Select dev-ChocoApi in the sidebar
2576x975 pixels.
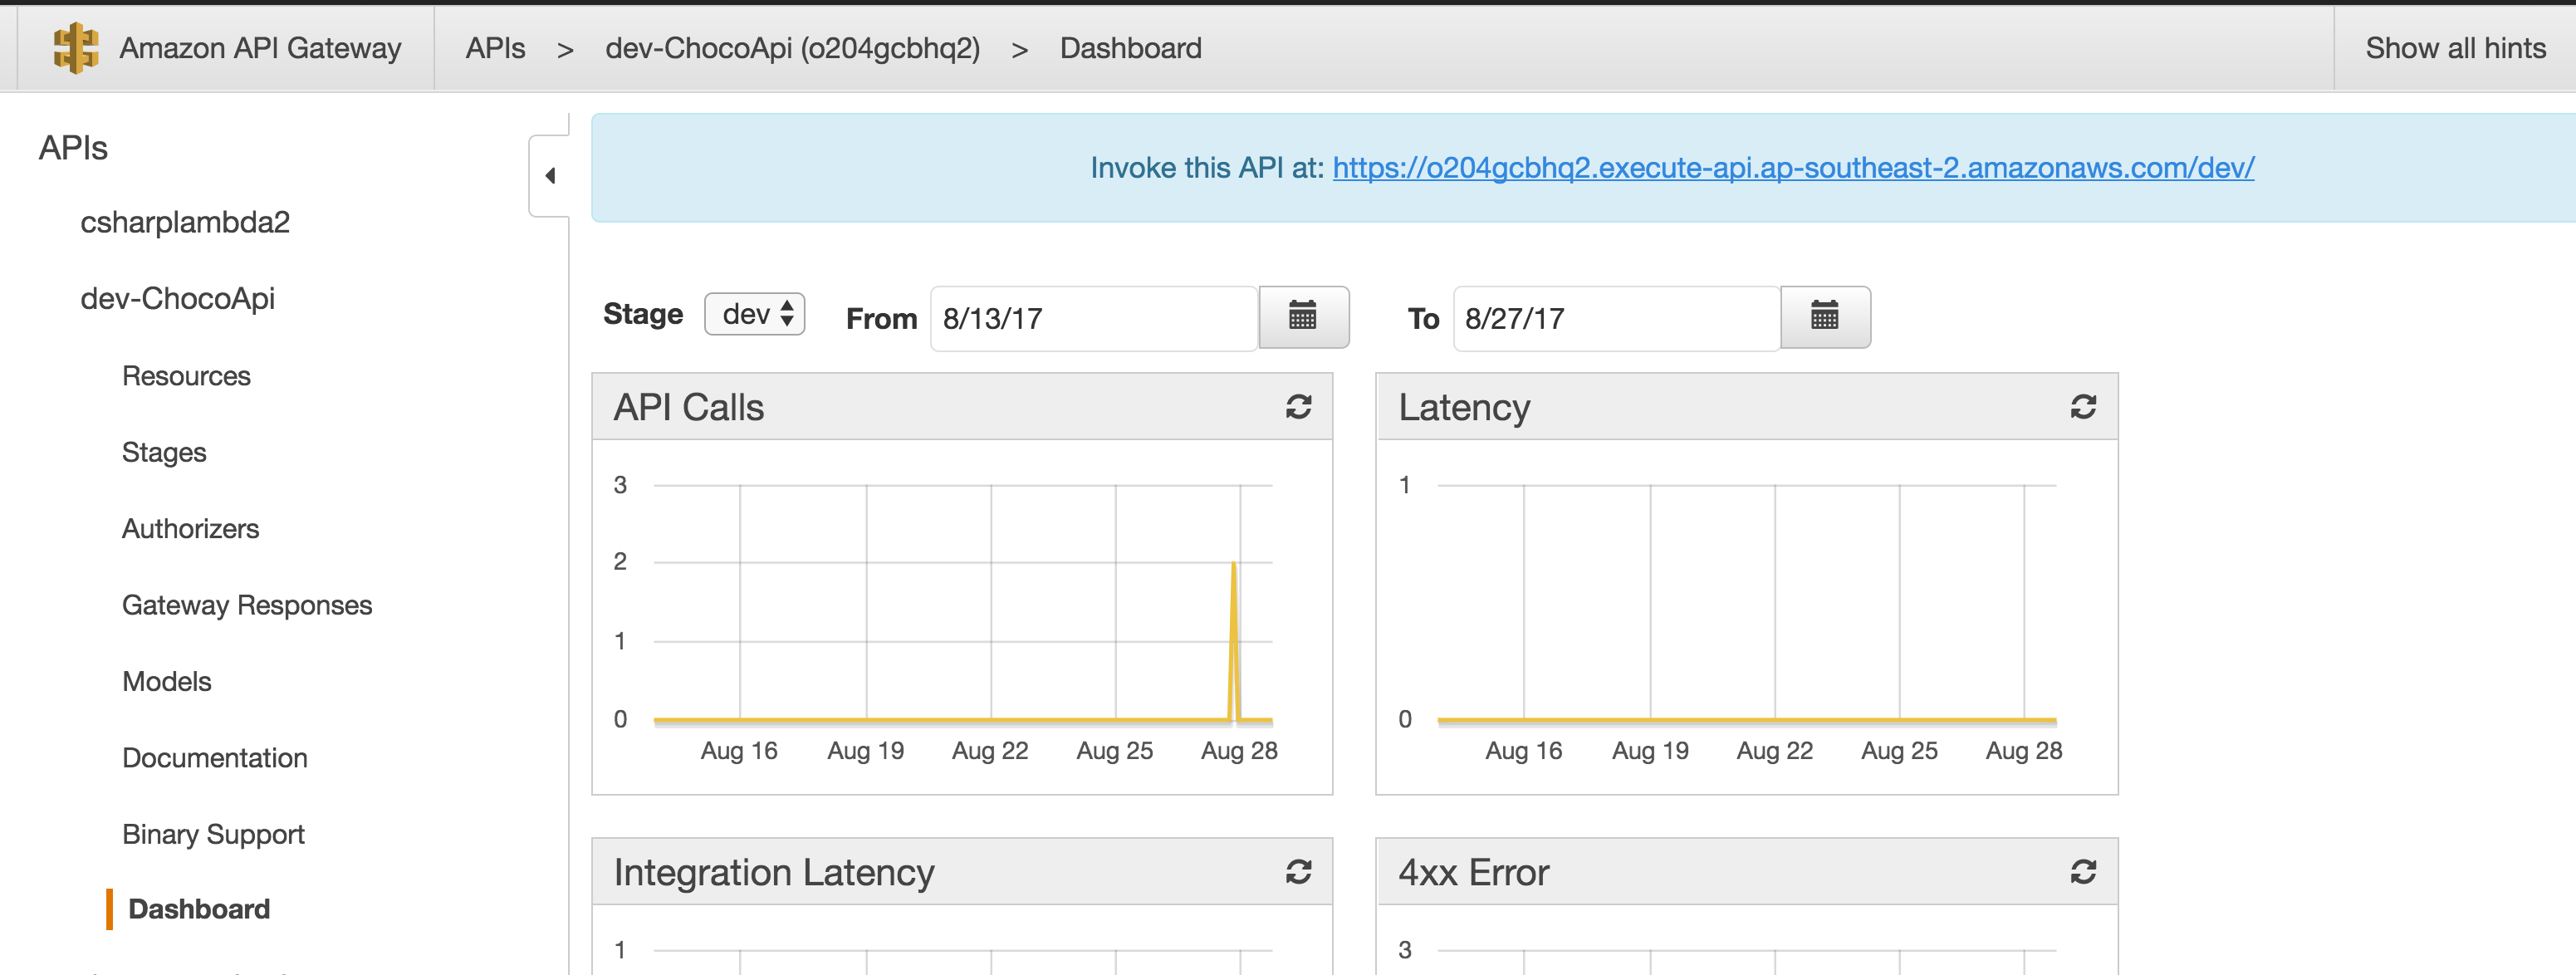[177, 299]
